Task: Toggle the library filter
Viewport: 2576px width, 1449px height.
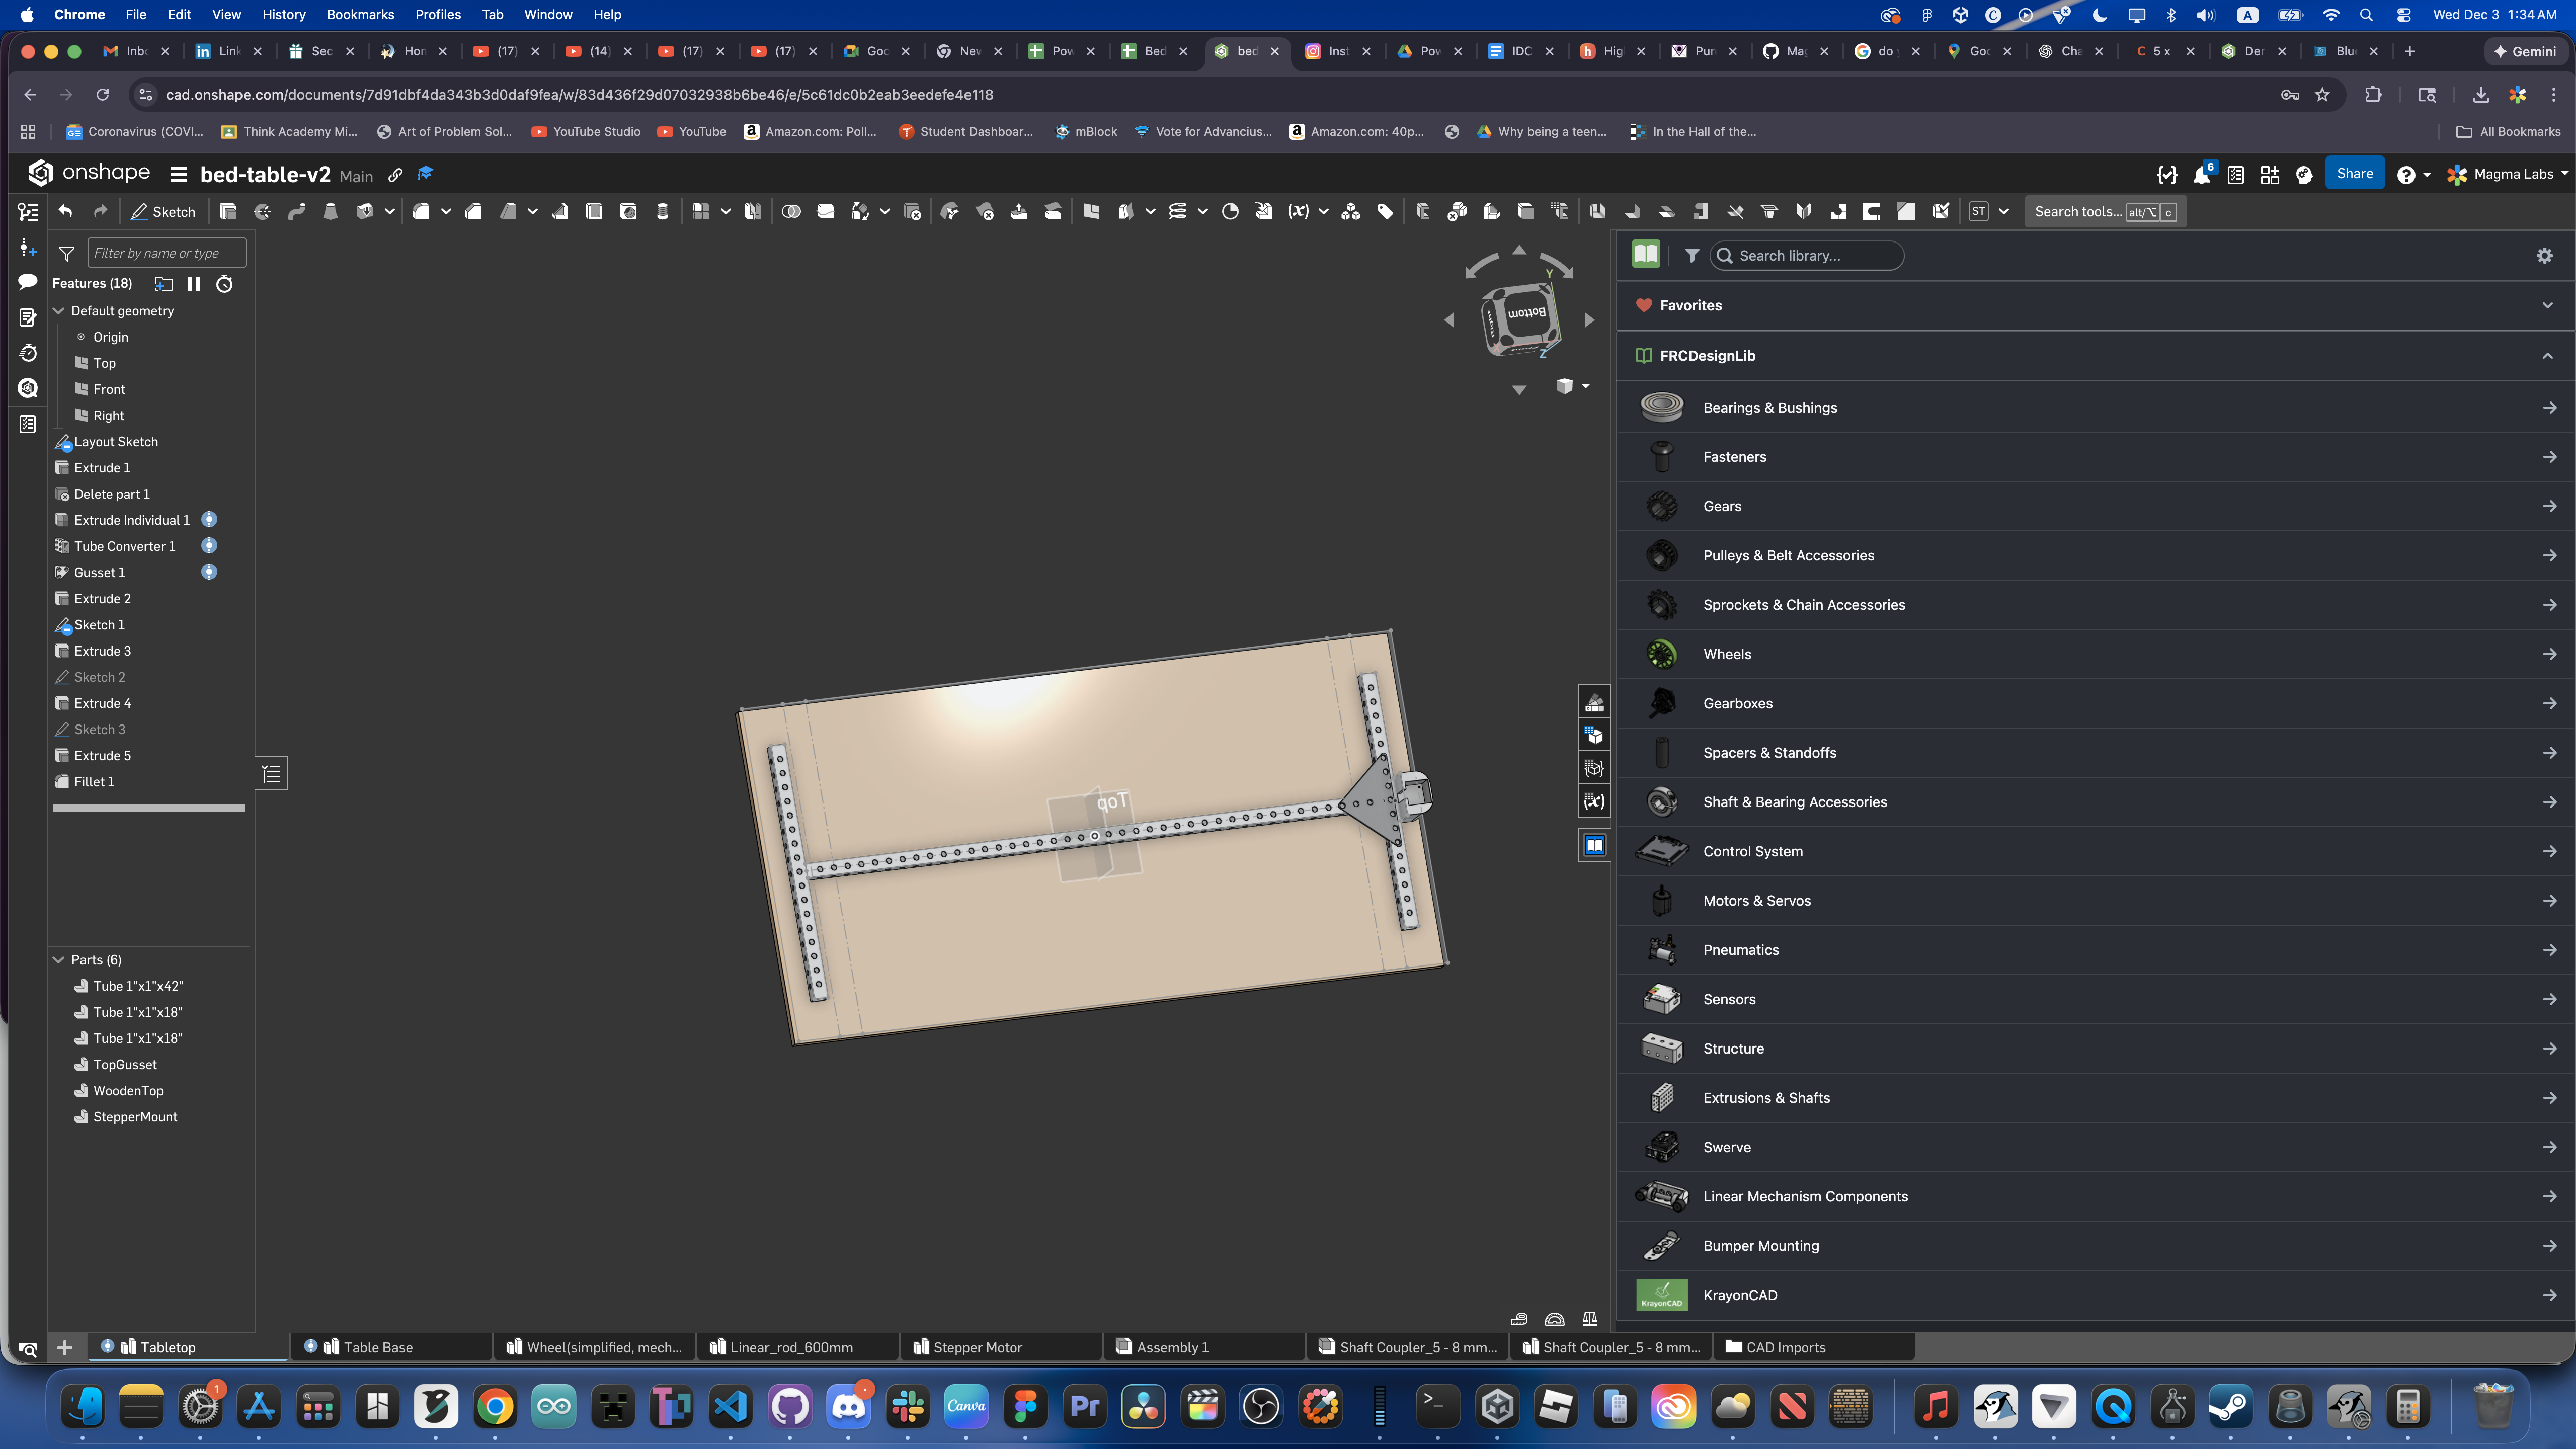Action: pyautogui.click(x=1692, y=255)
